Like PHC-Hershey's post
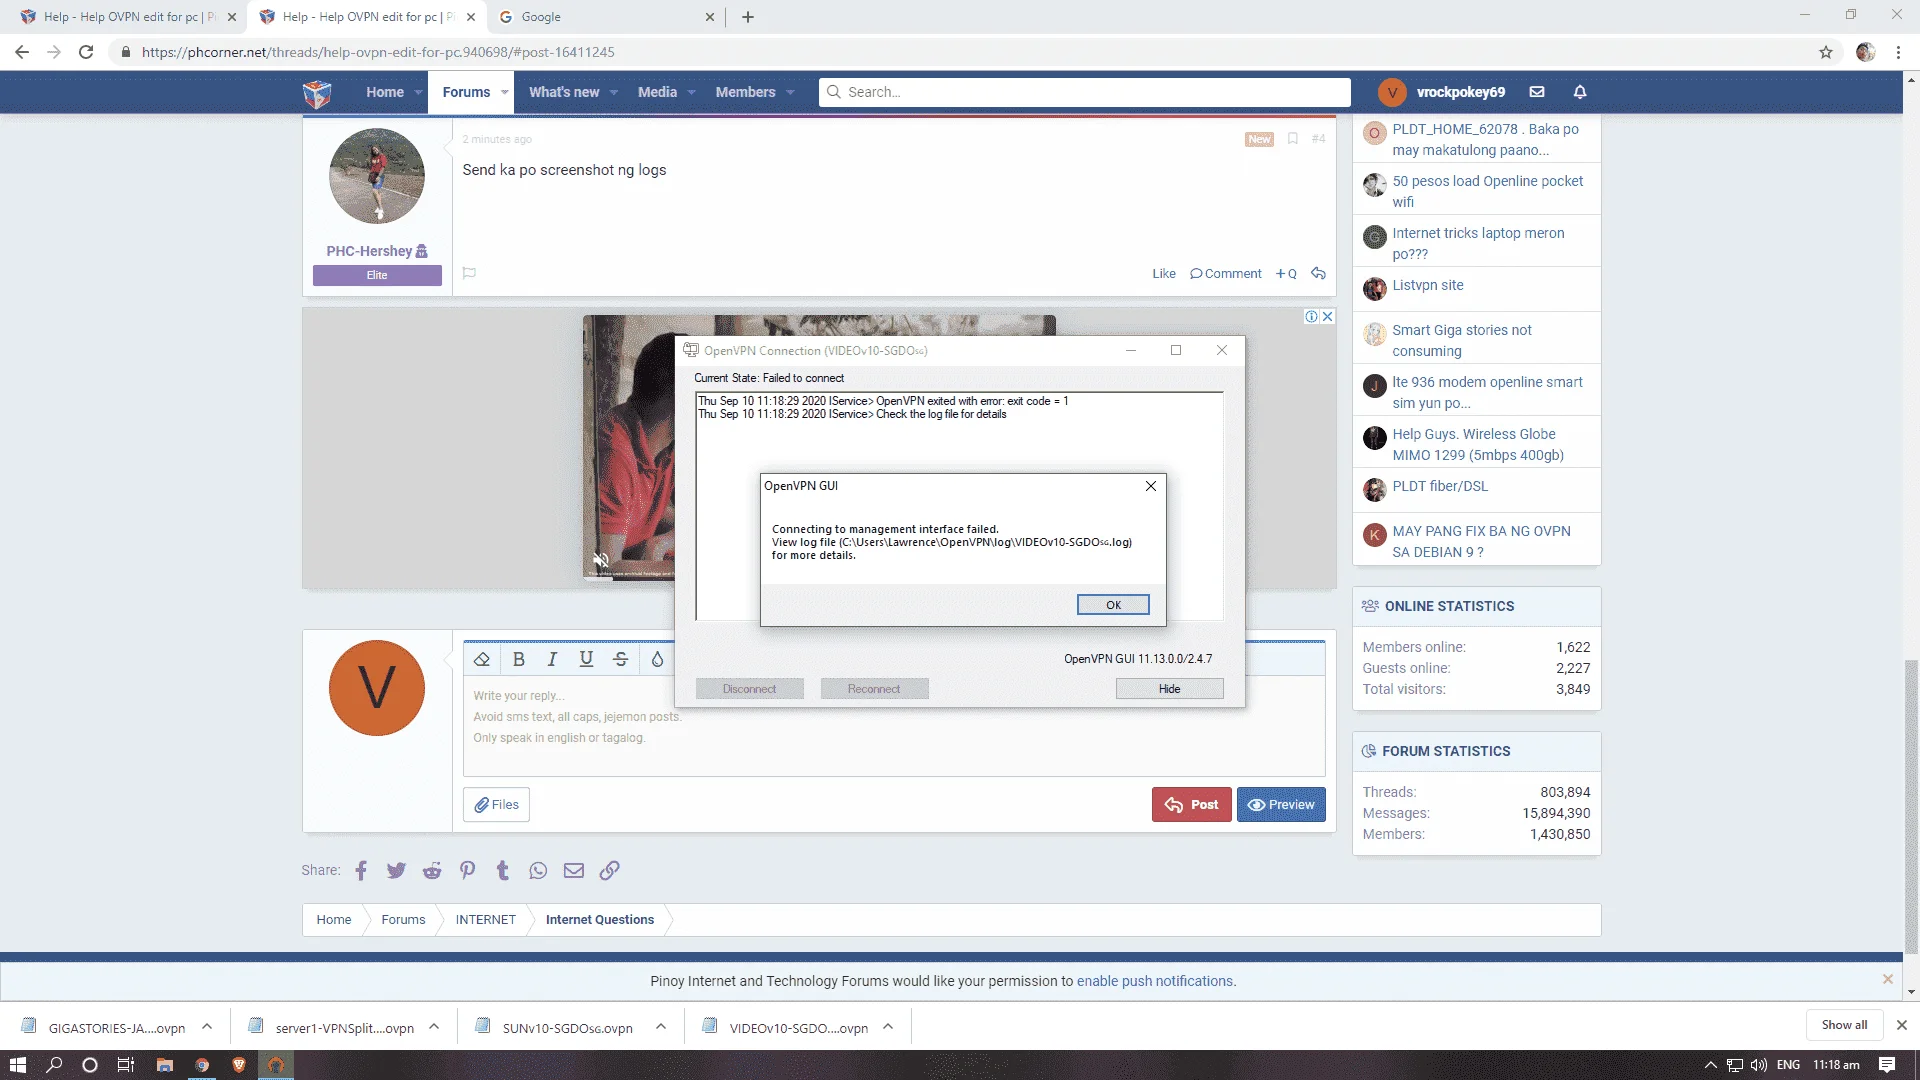 1163,274
